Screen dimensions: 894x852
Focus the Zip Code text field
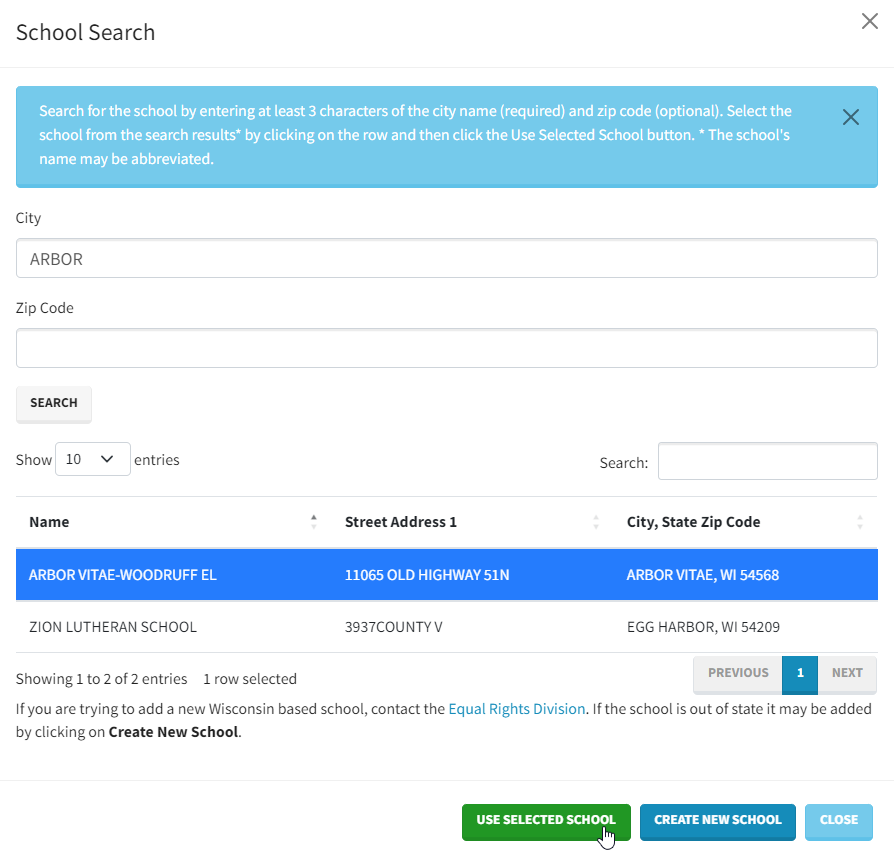click(x=446, y=348)
